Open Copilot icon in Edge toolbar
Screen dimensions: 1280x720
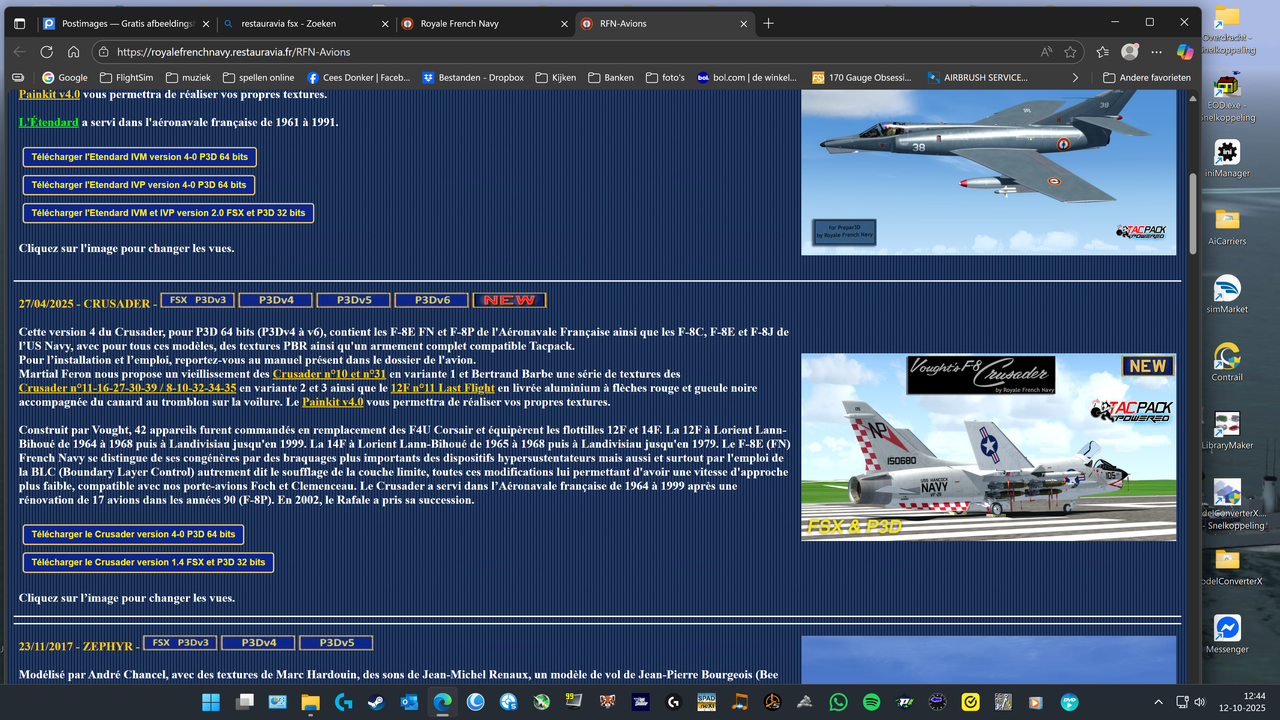[x=1184, y=51]
